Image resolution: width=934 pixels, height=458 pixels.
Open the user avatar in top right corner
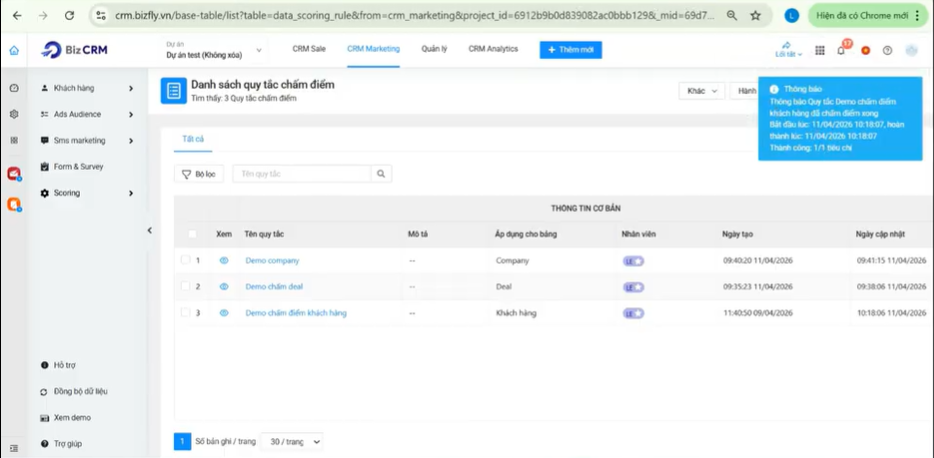pyautogui.click(x=912, y=51)
